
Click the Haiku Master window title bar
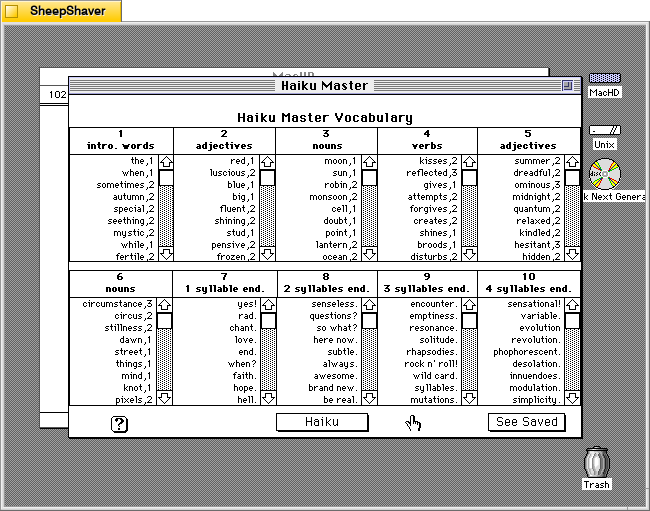[325, 86]
